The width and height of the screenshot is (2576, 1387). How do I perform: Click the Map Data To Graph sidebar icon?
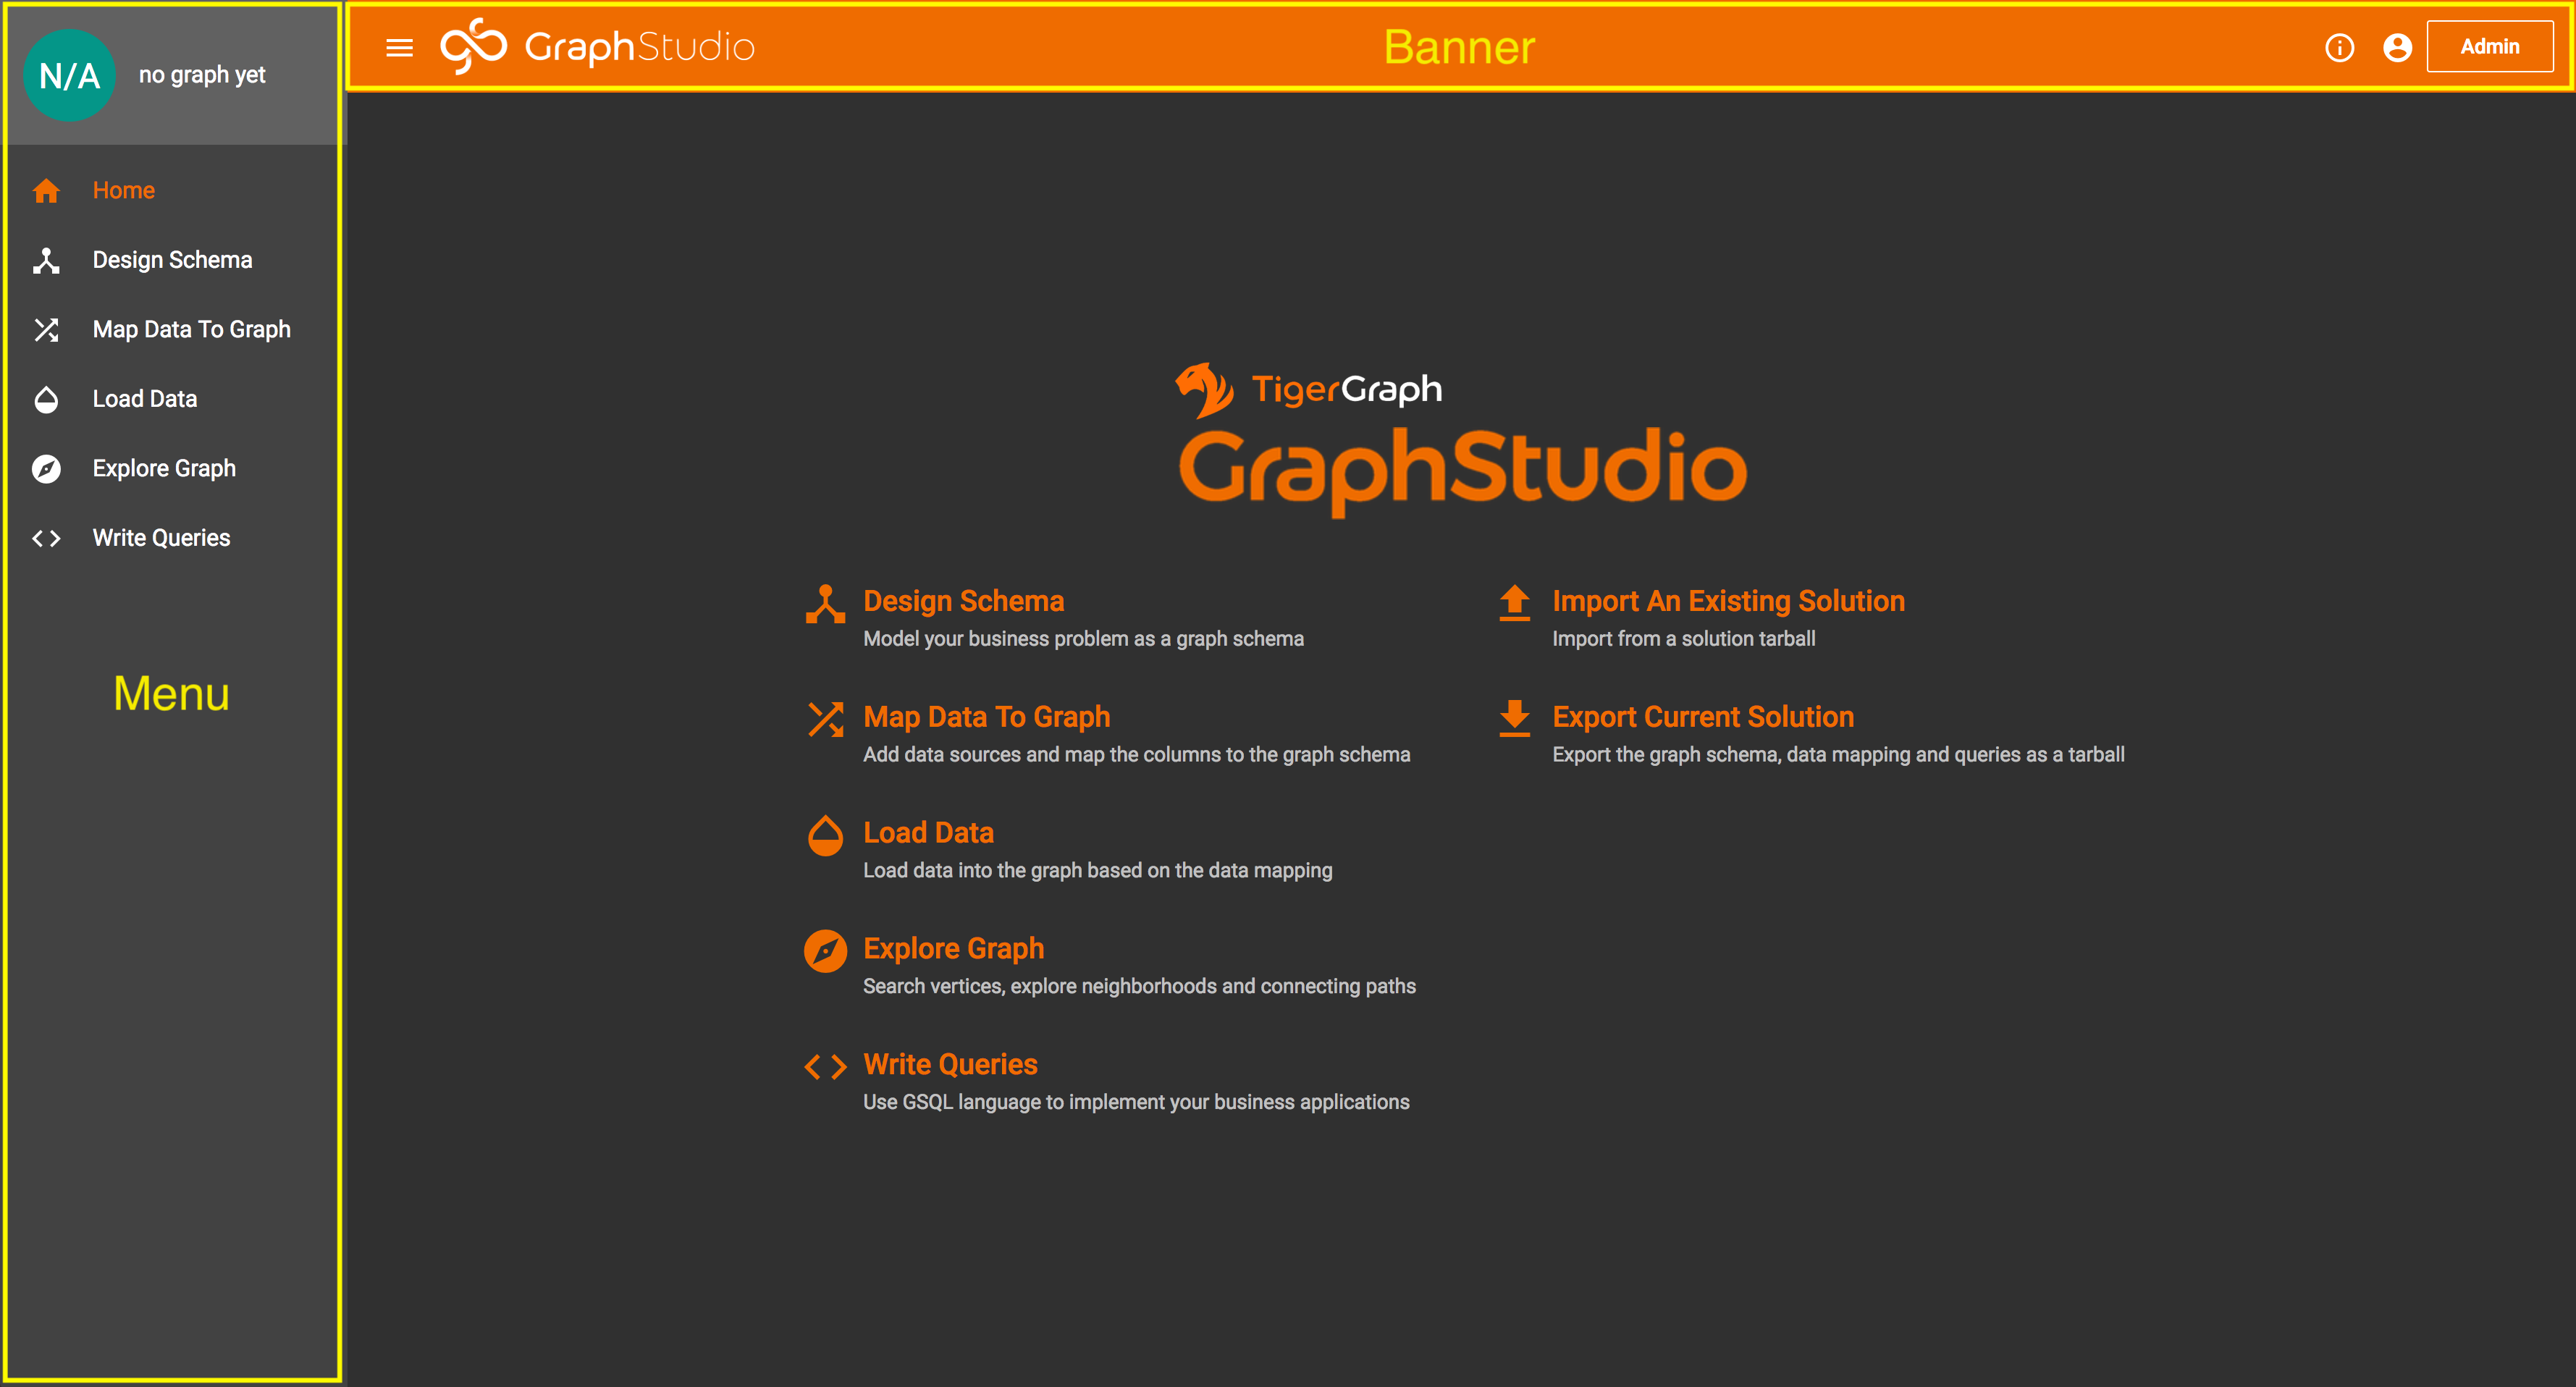(x=46, y=329)
